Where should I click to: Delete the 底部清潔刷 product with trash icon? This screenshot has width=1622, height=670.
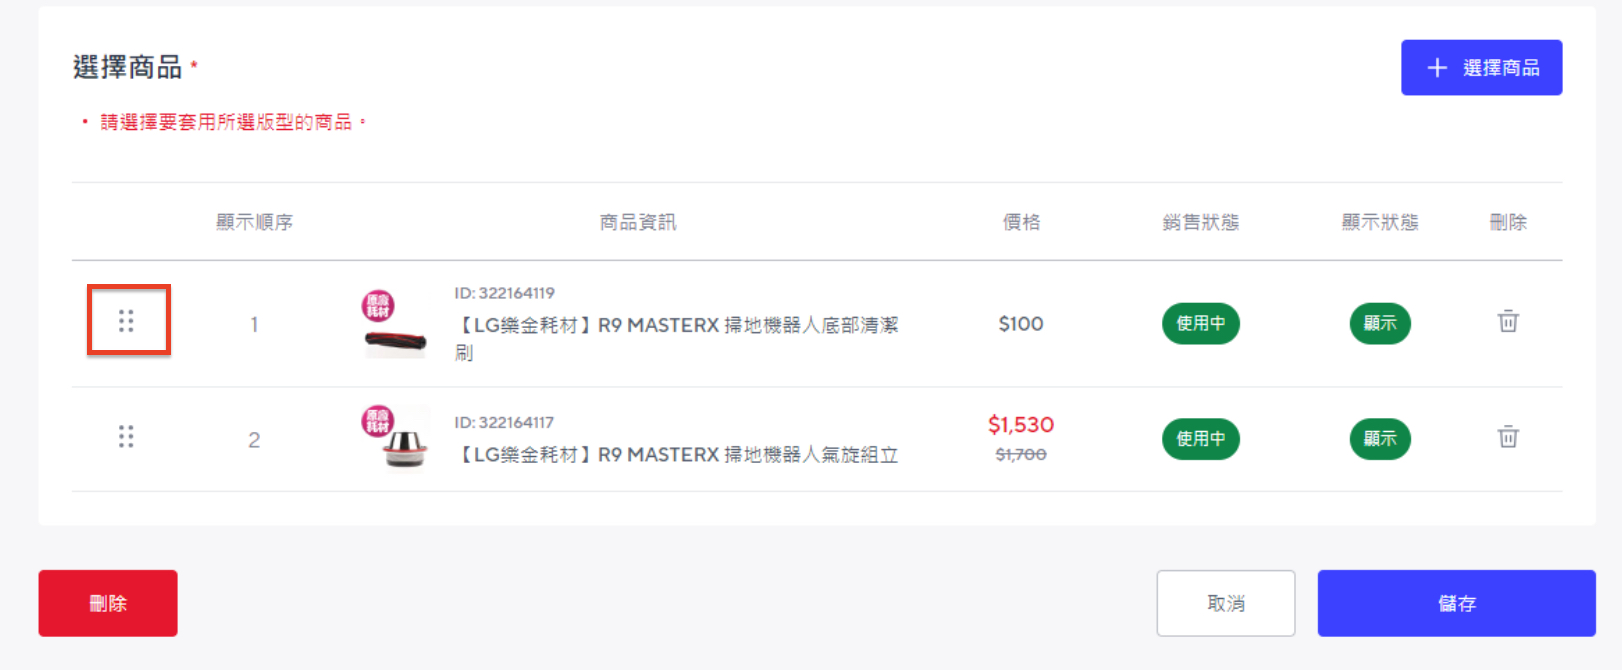(1508, 321)
